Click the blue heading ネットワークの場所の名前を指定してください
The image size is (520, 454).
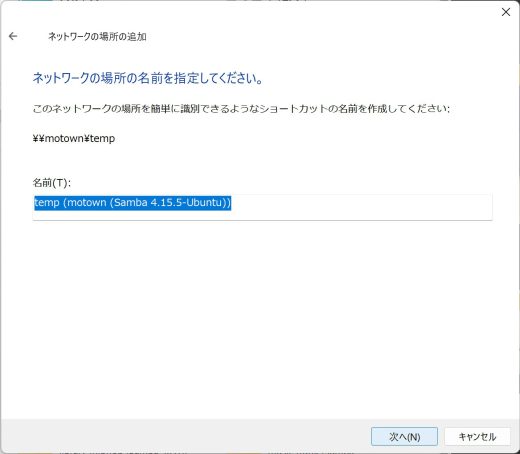point(148,78)
